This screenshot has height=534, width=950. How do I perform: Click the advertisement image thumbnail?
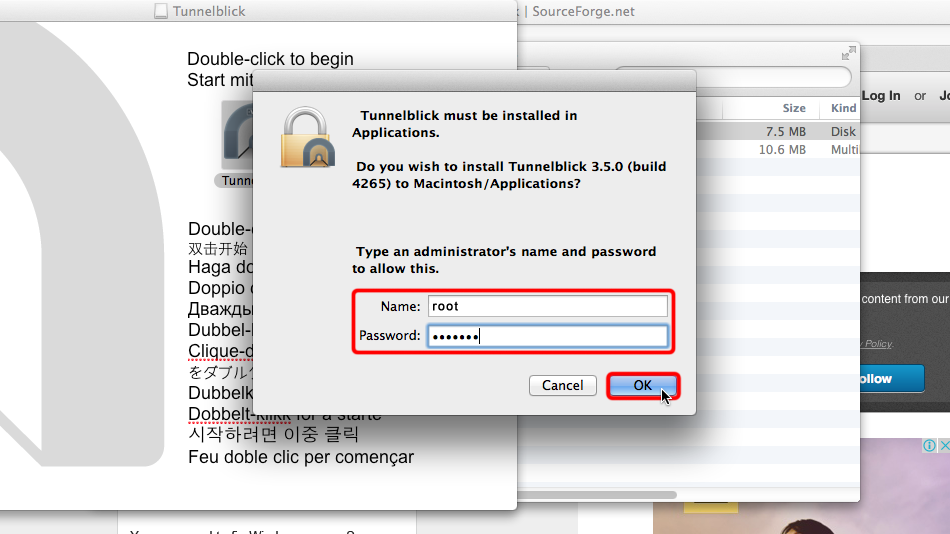[802, 486]
